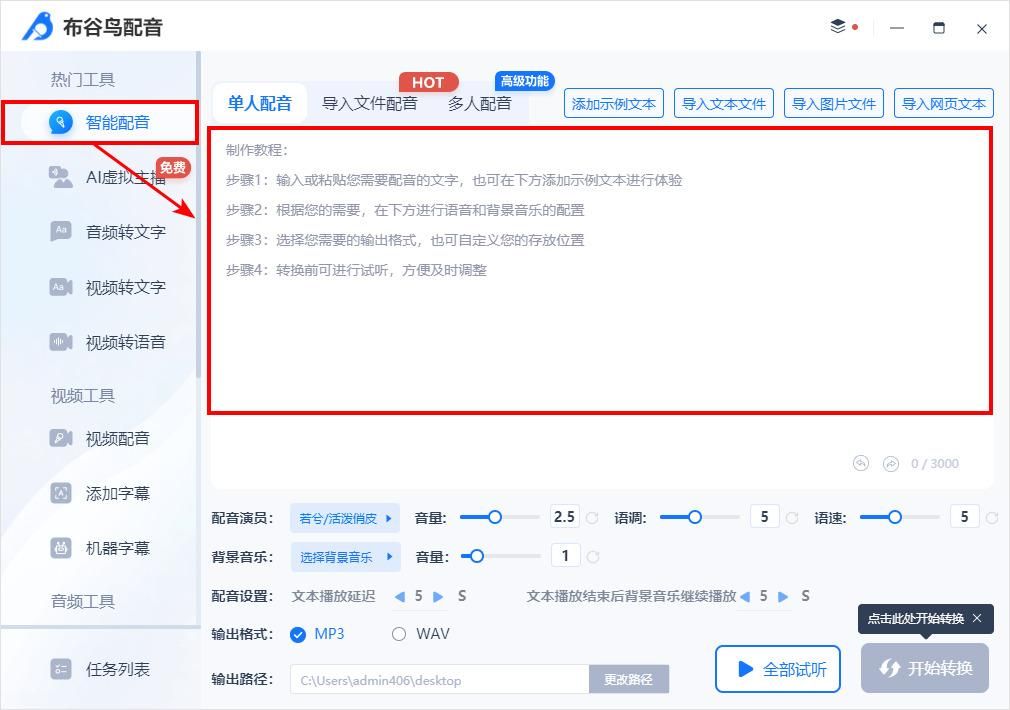Click 导入网页文本 button
The image size is (1010, 710).
(x=944, y=104)
